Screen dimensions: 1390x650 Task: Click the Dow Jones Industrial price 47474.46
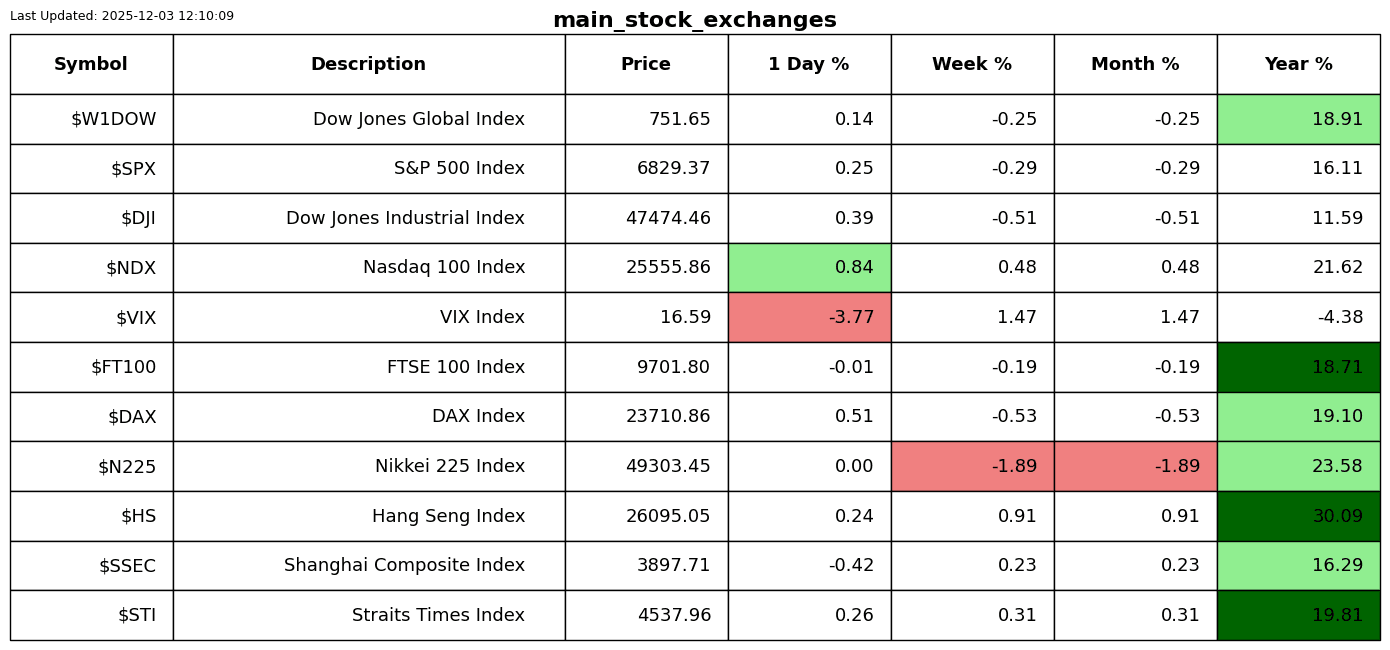pos(668,219)
